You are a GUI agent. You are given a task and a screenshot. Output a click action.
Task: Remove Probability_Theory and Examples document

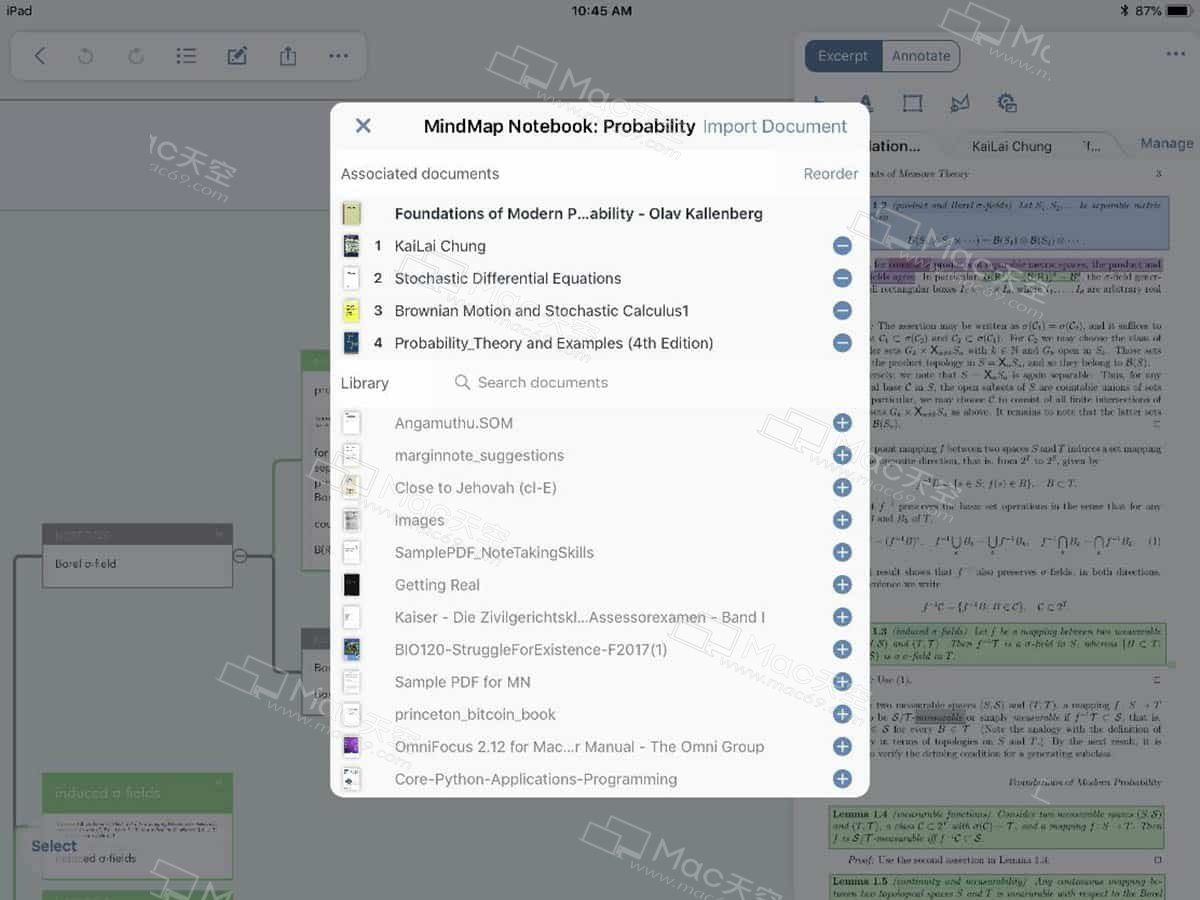[842, 343]
